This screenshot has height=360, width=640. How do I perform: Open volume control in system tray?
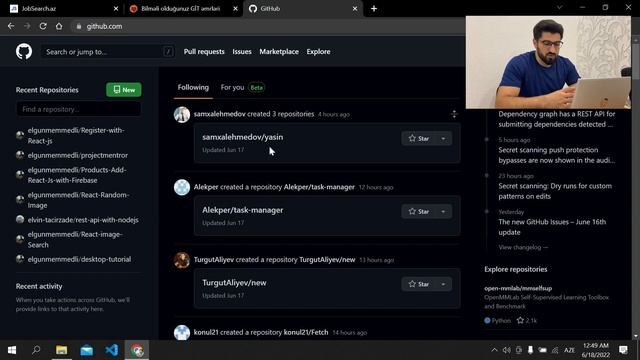click(507, 350)
